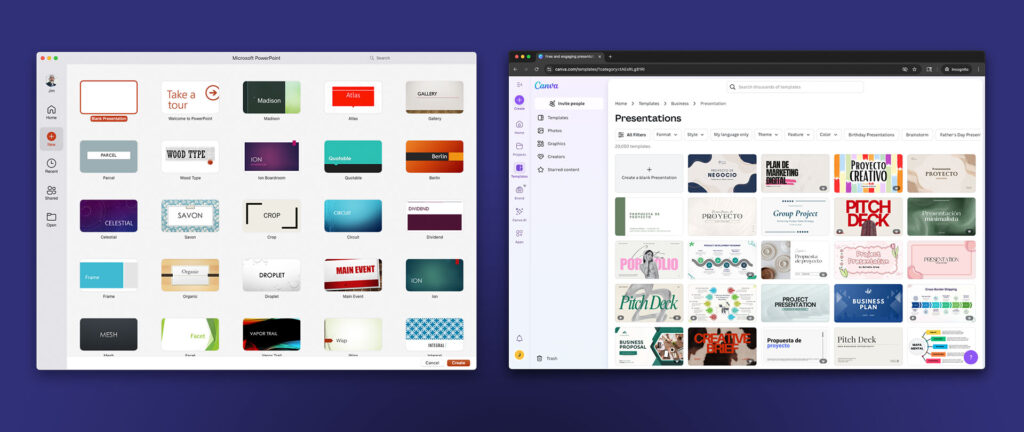
Task: Open the Color filter dropdown
Action: tap(829, 134)
